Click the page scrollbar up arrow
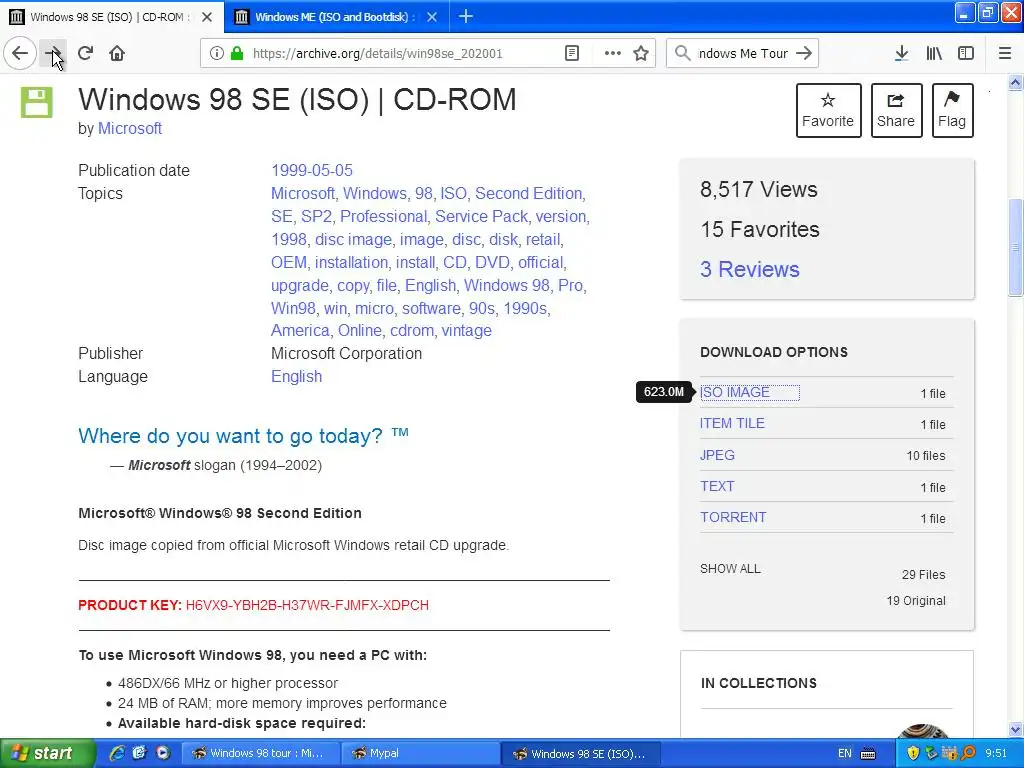The image size is (1024, 768). tap(1015, 82)
